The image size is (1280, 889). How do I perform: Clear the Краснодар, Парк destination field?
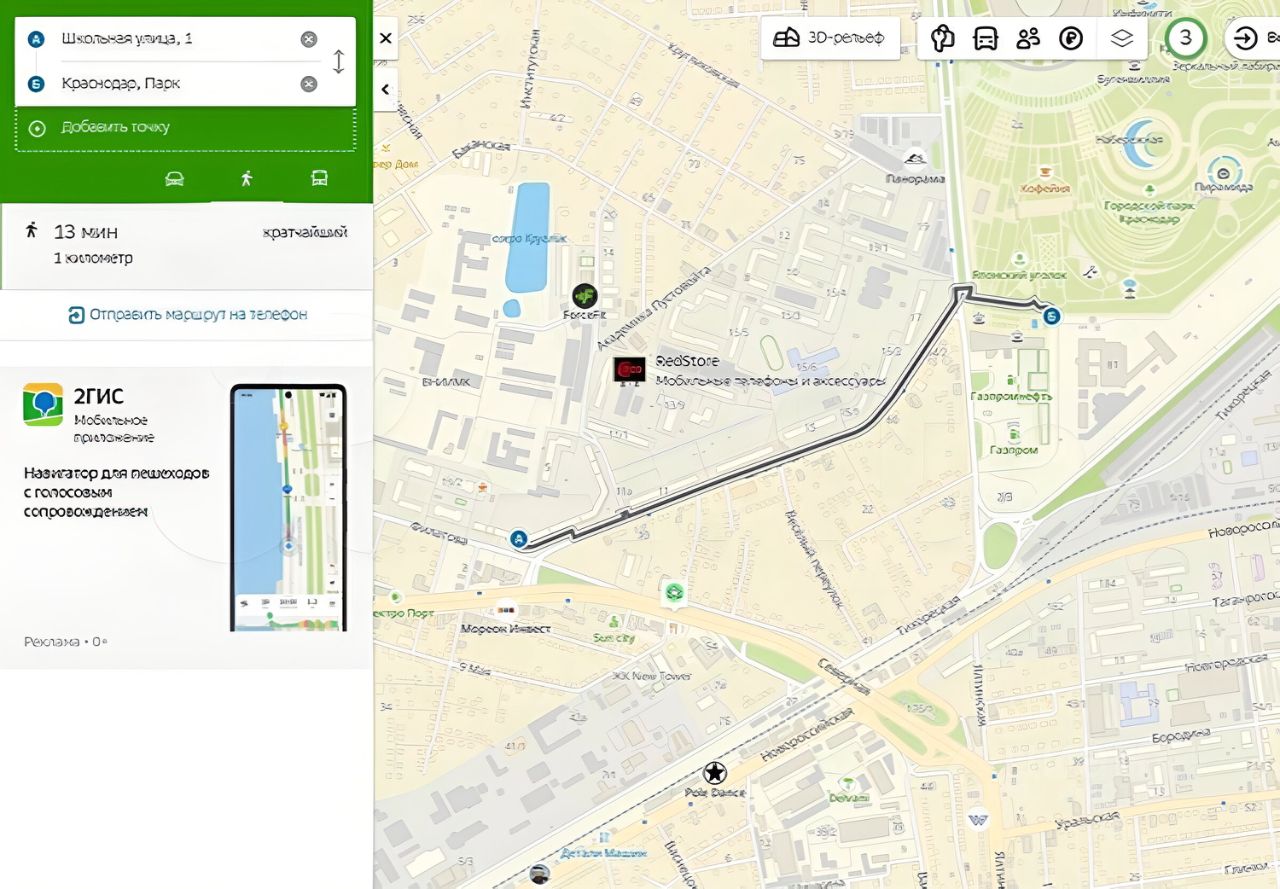click(309, 83)
